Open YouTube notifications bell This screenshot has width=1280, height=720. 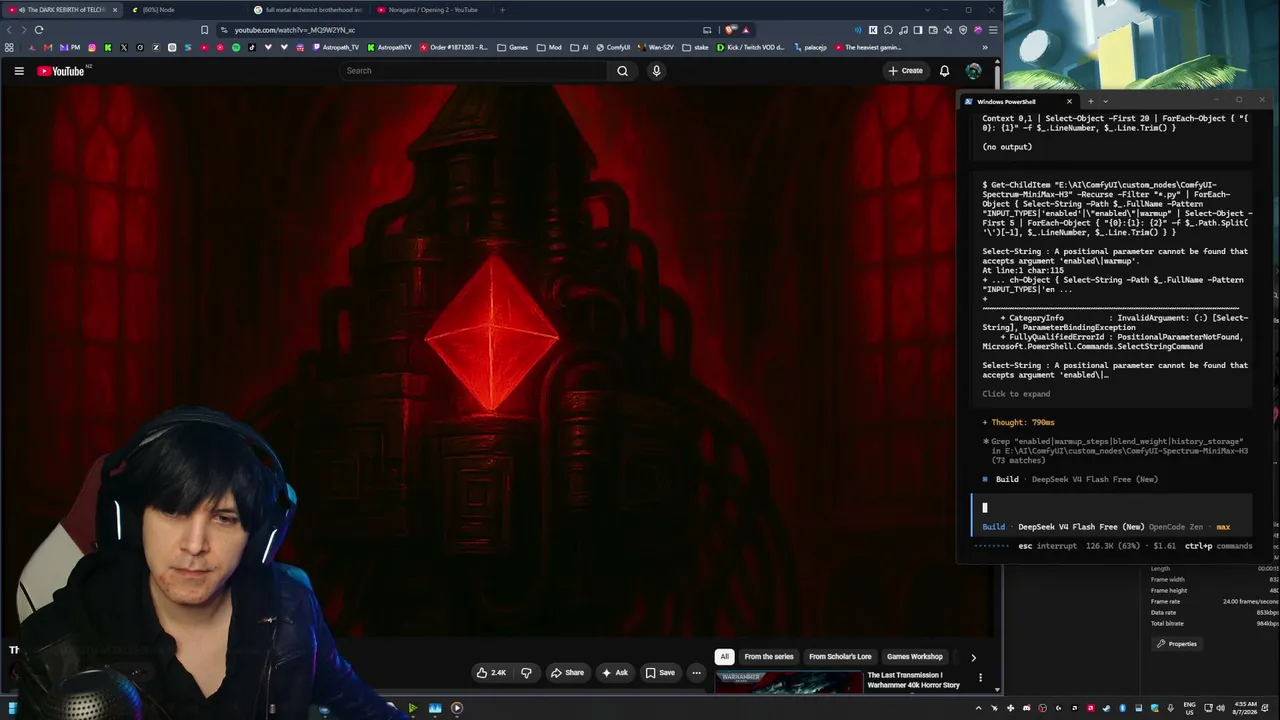pyautogui.click(x=944, y=71)
